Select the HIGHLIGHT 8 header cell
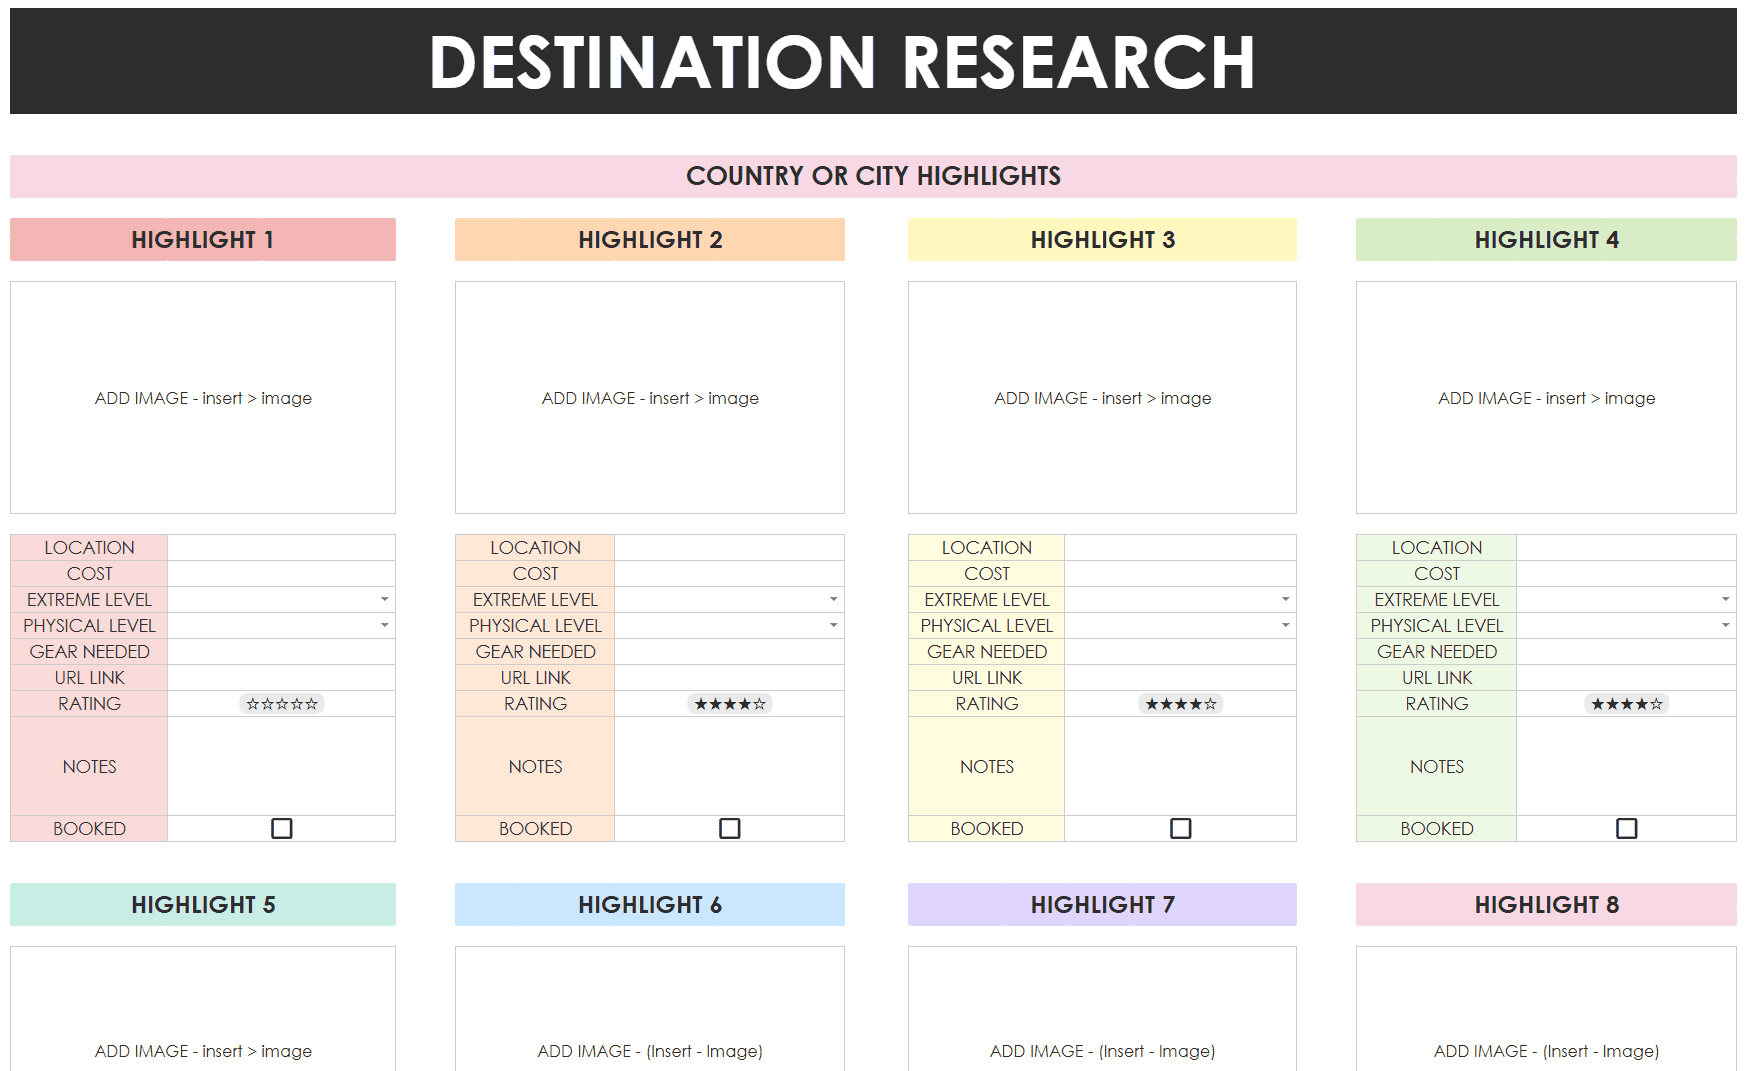The width and height of the screenshot is (1747, 1071). tap(1546, 905)
